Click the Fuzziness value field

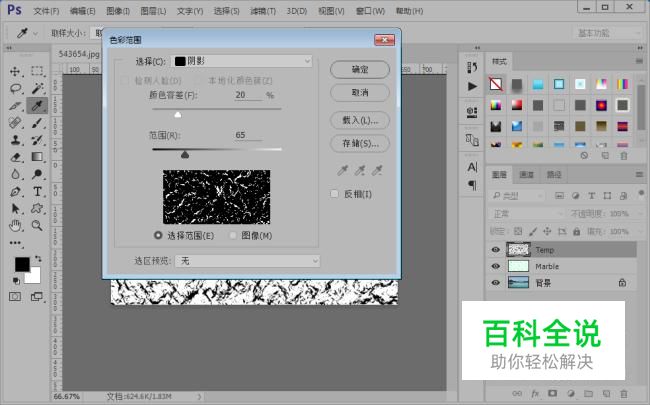(248, 95)
